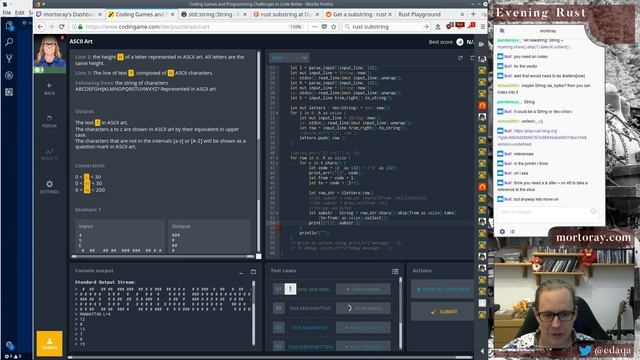The width and height of the screenshot is (640, 360).
Task: Open the RESULTS sidebar item
Action: coord(49,154)
